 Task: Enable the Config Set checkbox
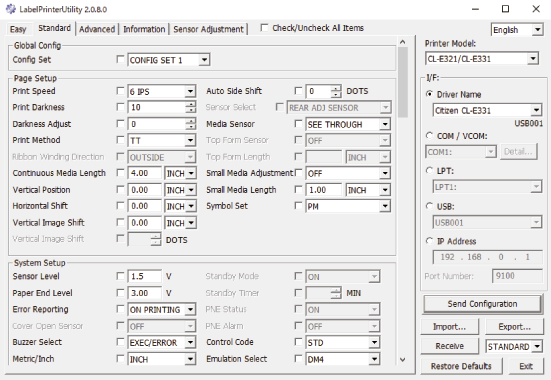pos(120,59)
